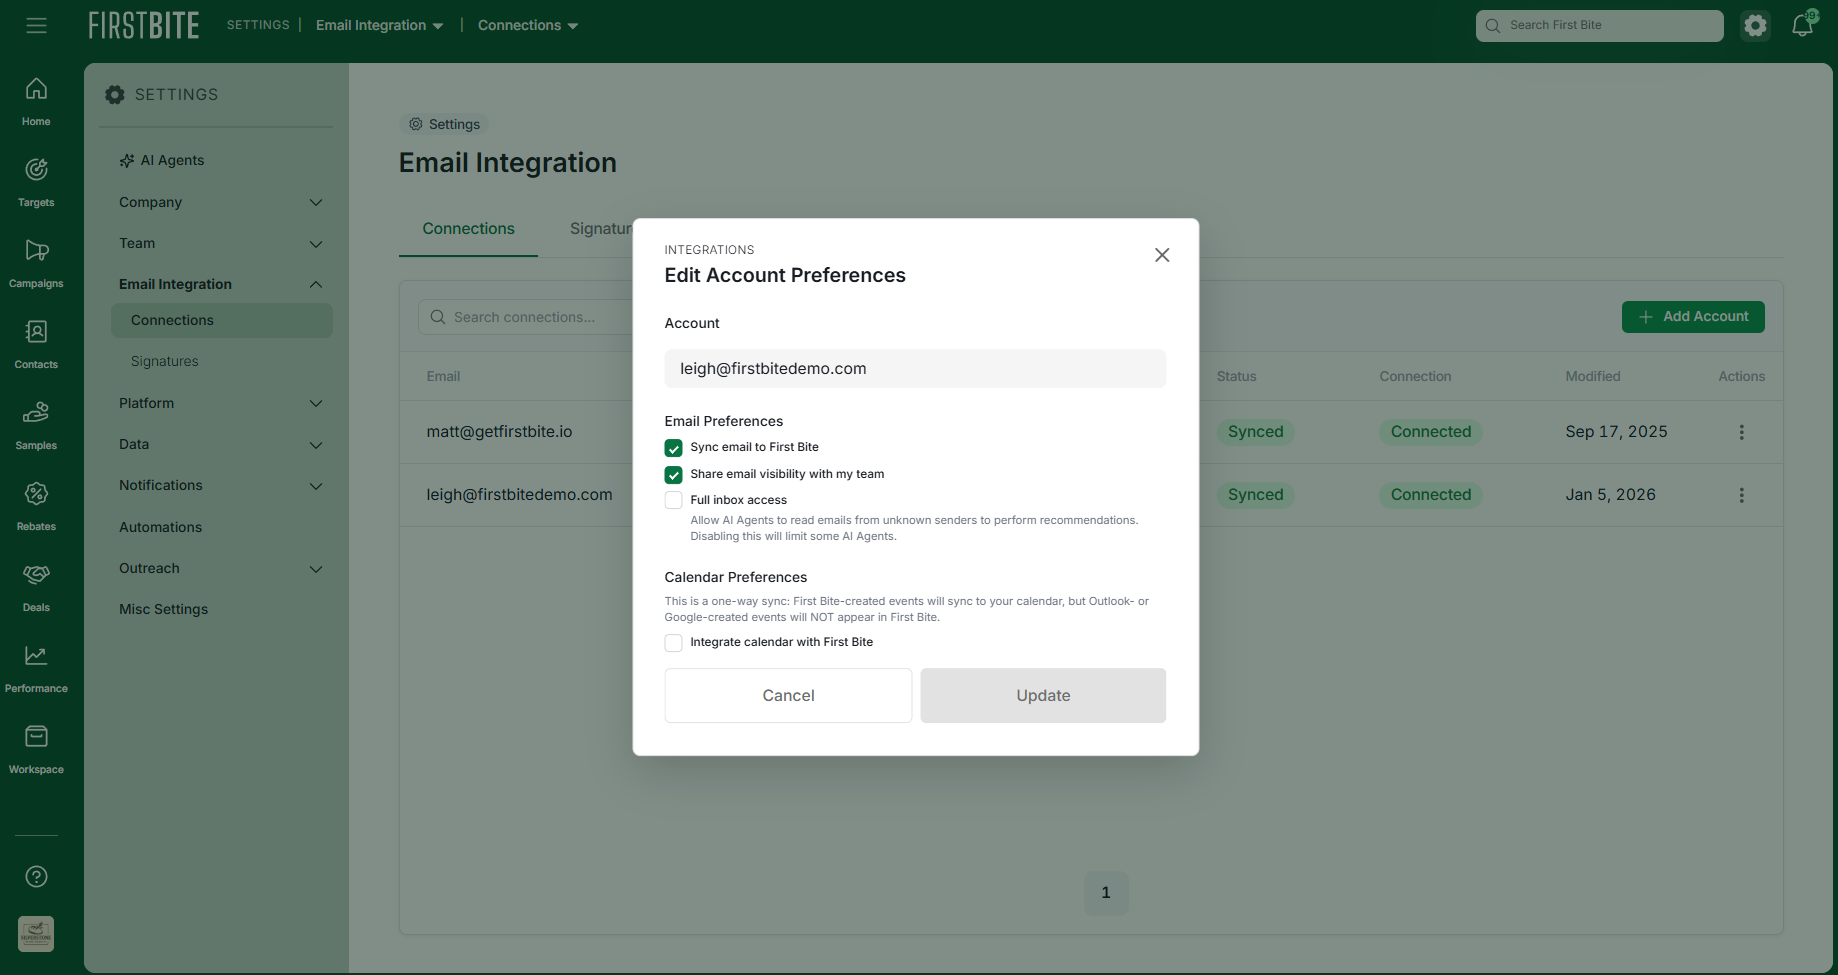Click the FirstBite logo

pyautogui.click(x=144, y=25)
